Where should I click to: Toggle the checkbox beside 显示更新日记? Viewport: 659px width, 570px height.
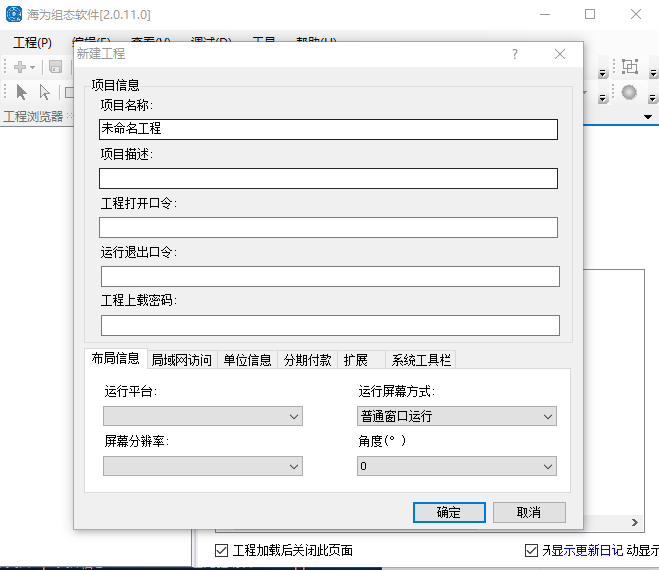531,550
